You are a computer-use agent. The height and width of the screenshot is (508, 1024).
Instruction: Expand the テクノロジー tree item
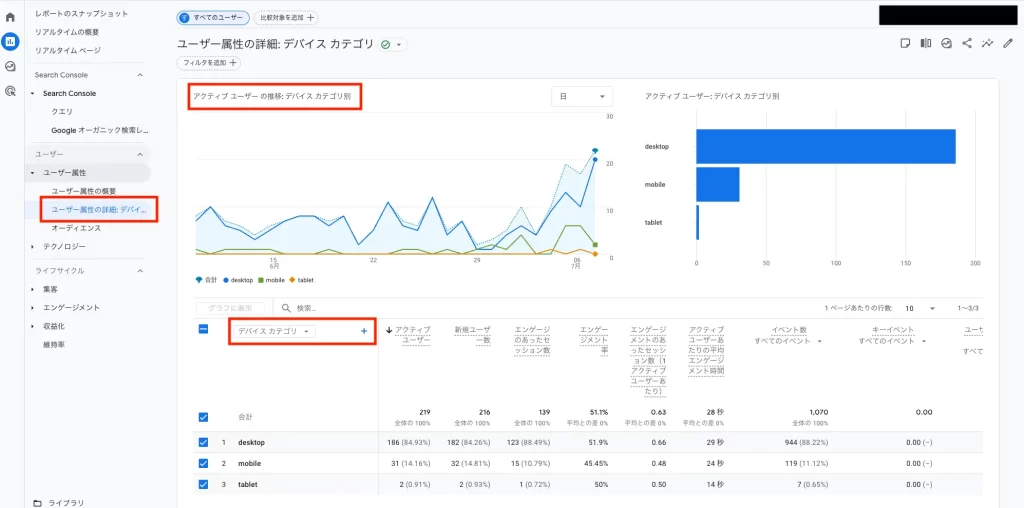point(33,247)
